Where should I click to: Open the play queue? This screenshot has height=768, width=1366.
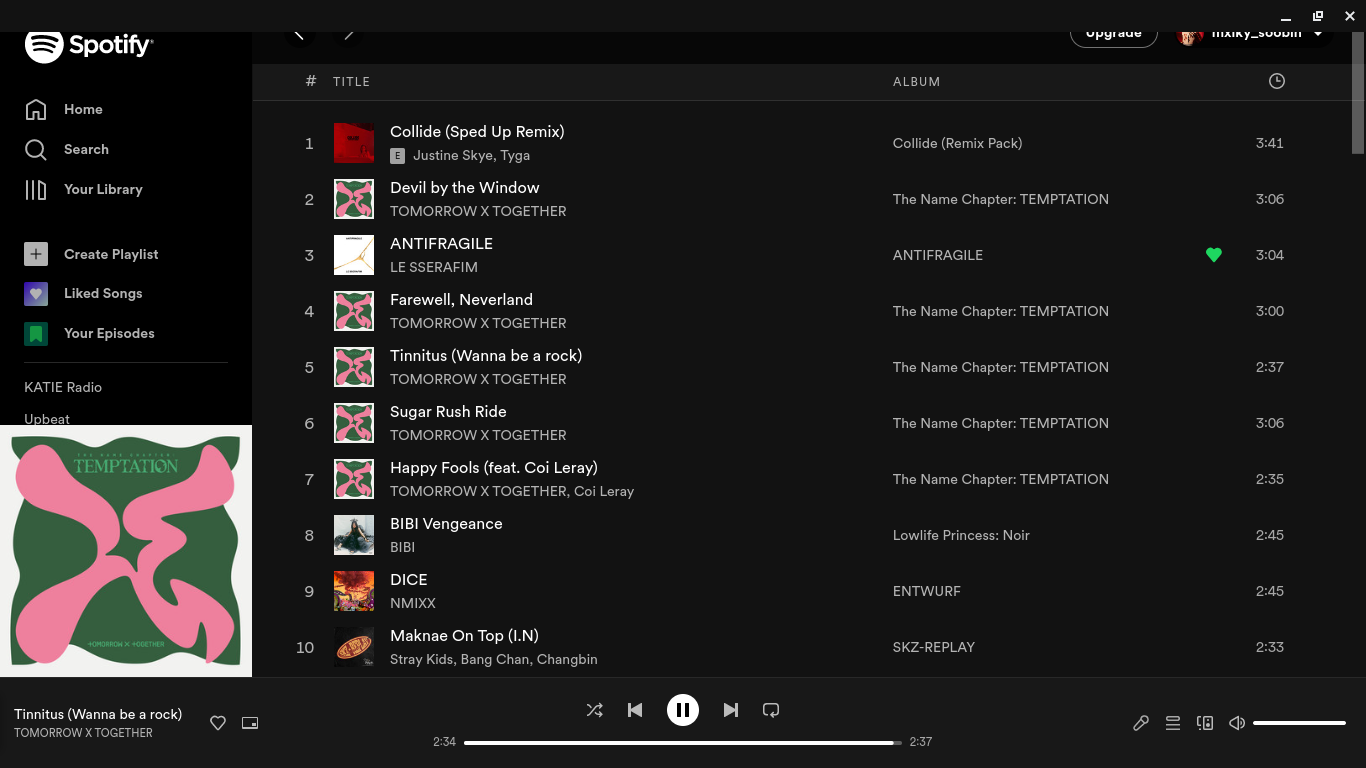point(1173,723)
